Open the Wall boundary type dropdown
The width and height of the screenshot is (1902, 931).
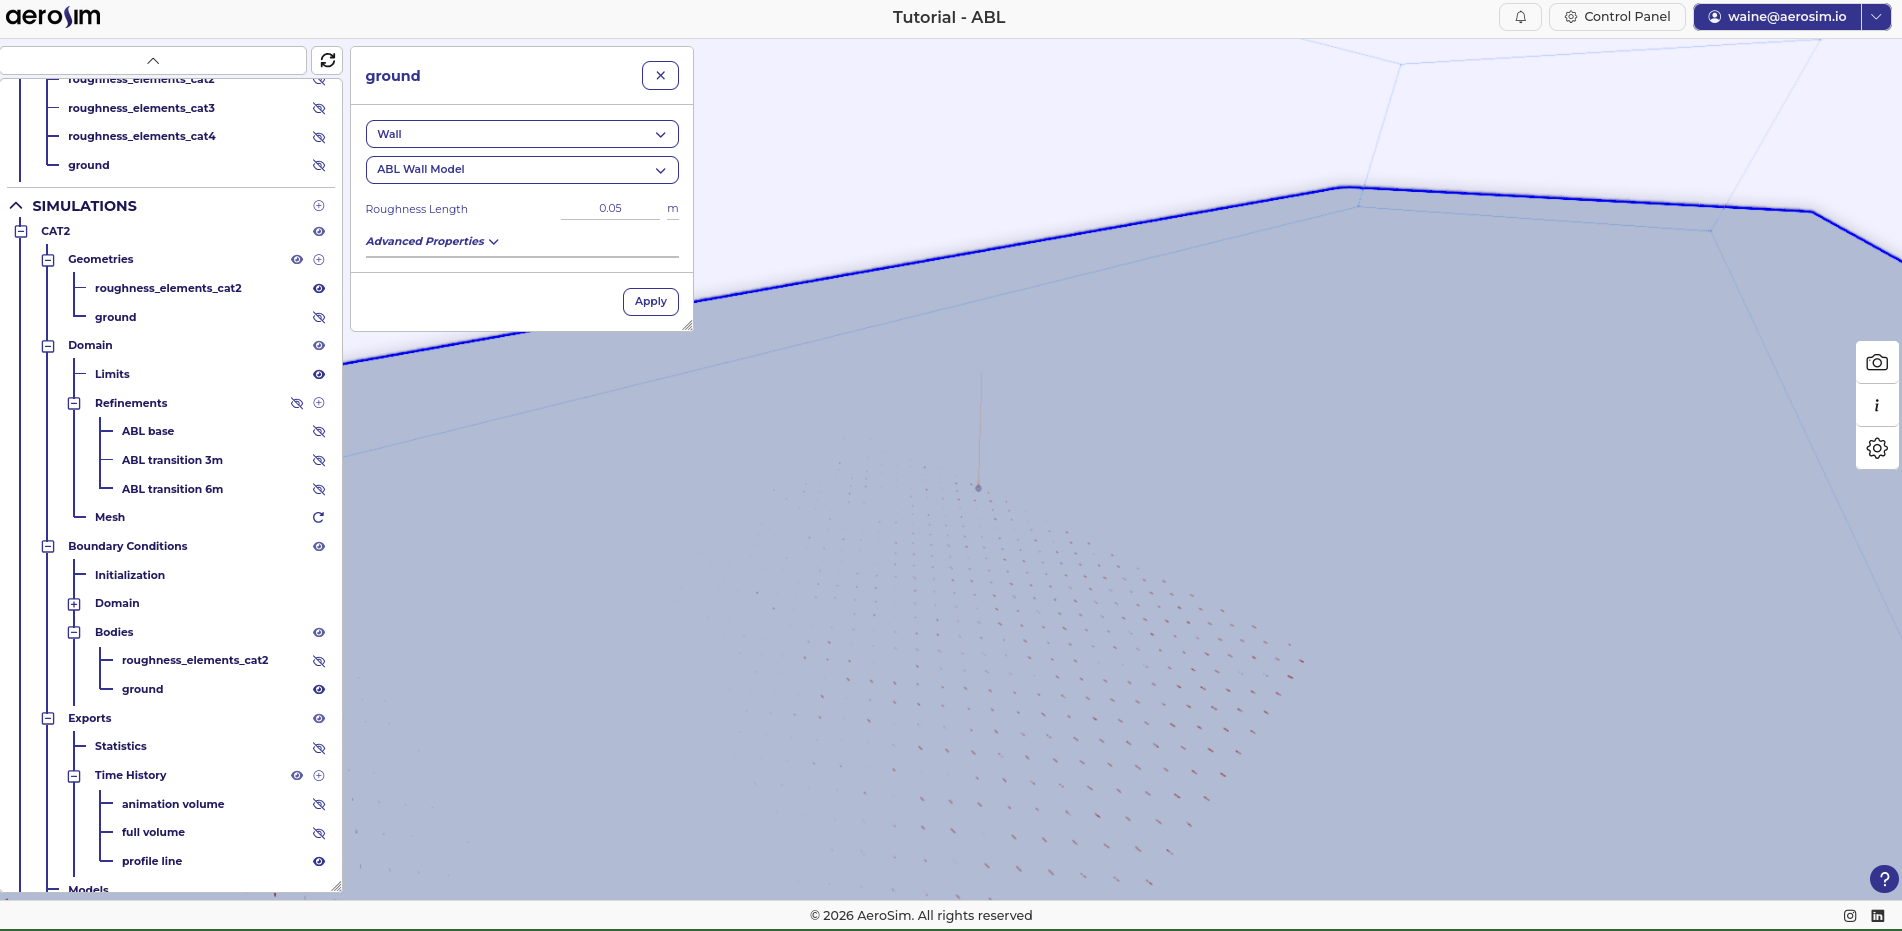(x=521, y=134)
